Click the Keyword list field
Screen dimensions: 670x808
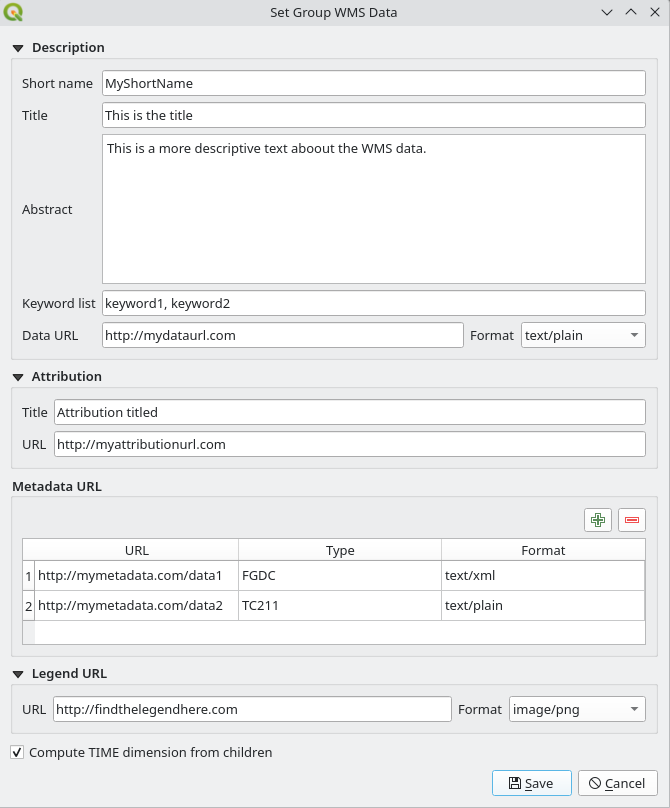coord(373,302)
